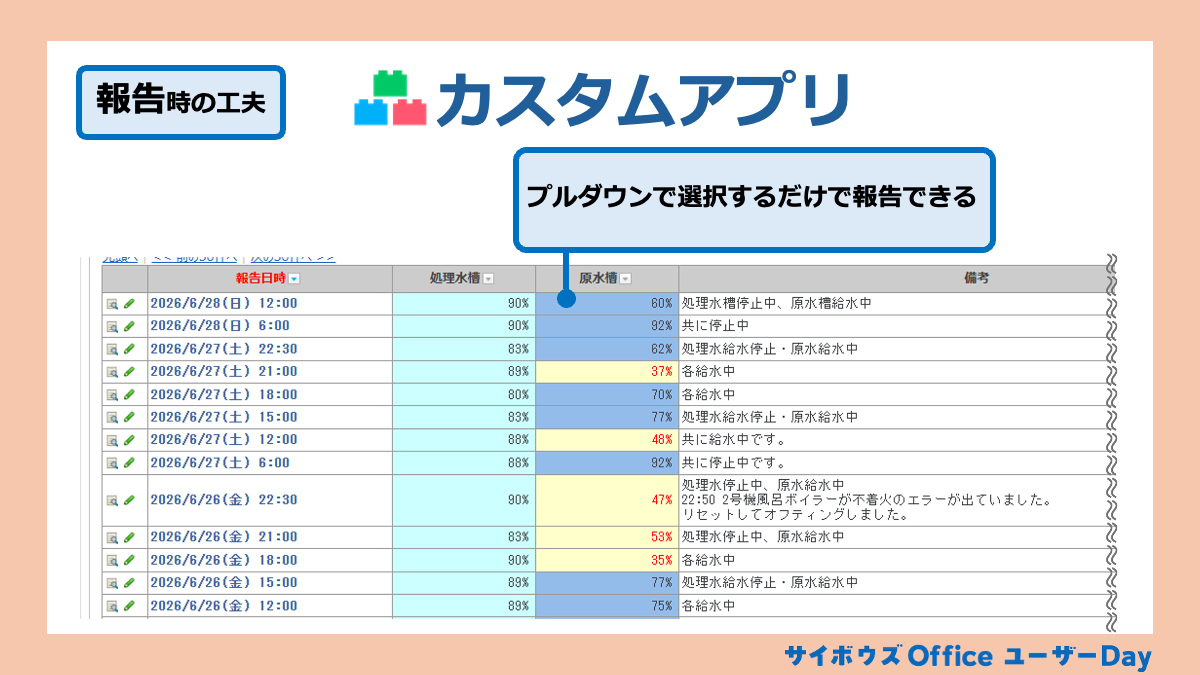The height and width of the screenshot is (675, 1200).
Task: Select 80% treated tank value in the 6/27 18:00 row
Action: tap(518, 395)
